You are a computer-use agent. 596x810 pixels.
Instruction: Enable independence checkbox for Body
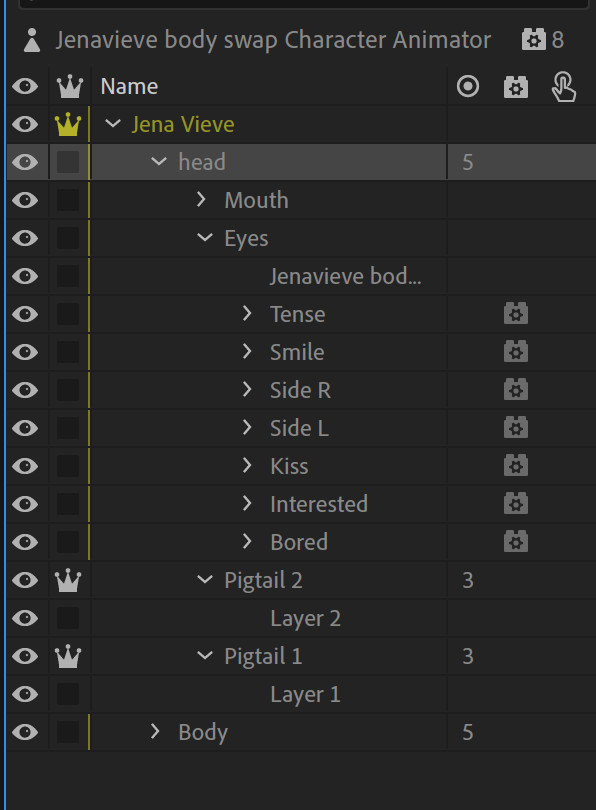click(68, 732)
